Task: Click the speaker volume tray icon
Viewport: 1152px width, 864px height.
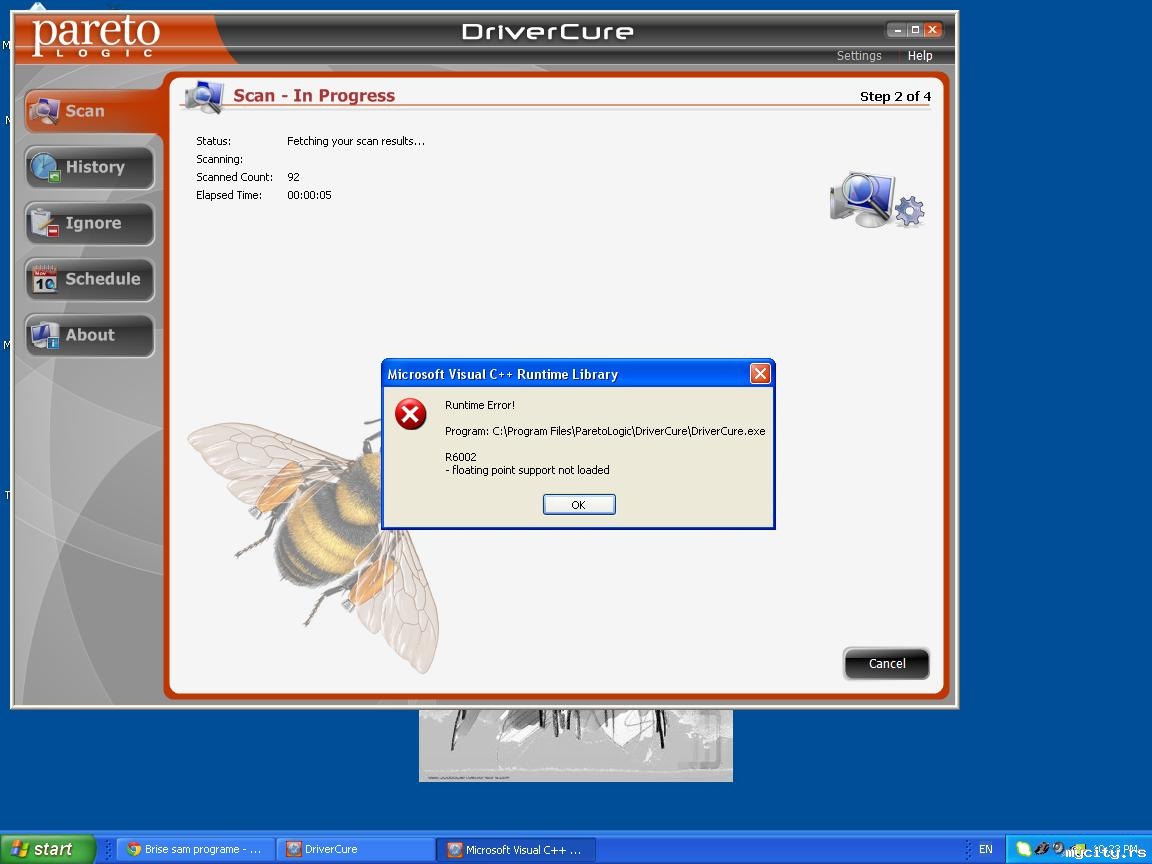Action: (x=1059, y=847)
